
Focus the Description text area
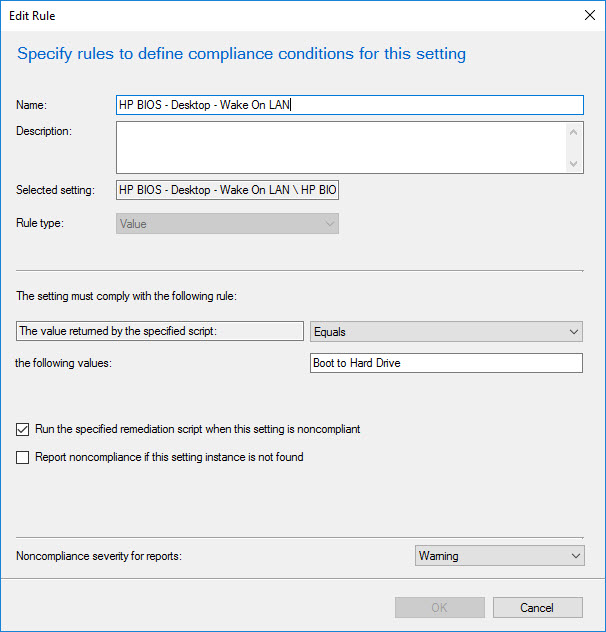coord(340,148)
